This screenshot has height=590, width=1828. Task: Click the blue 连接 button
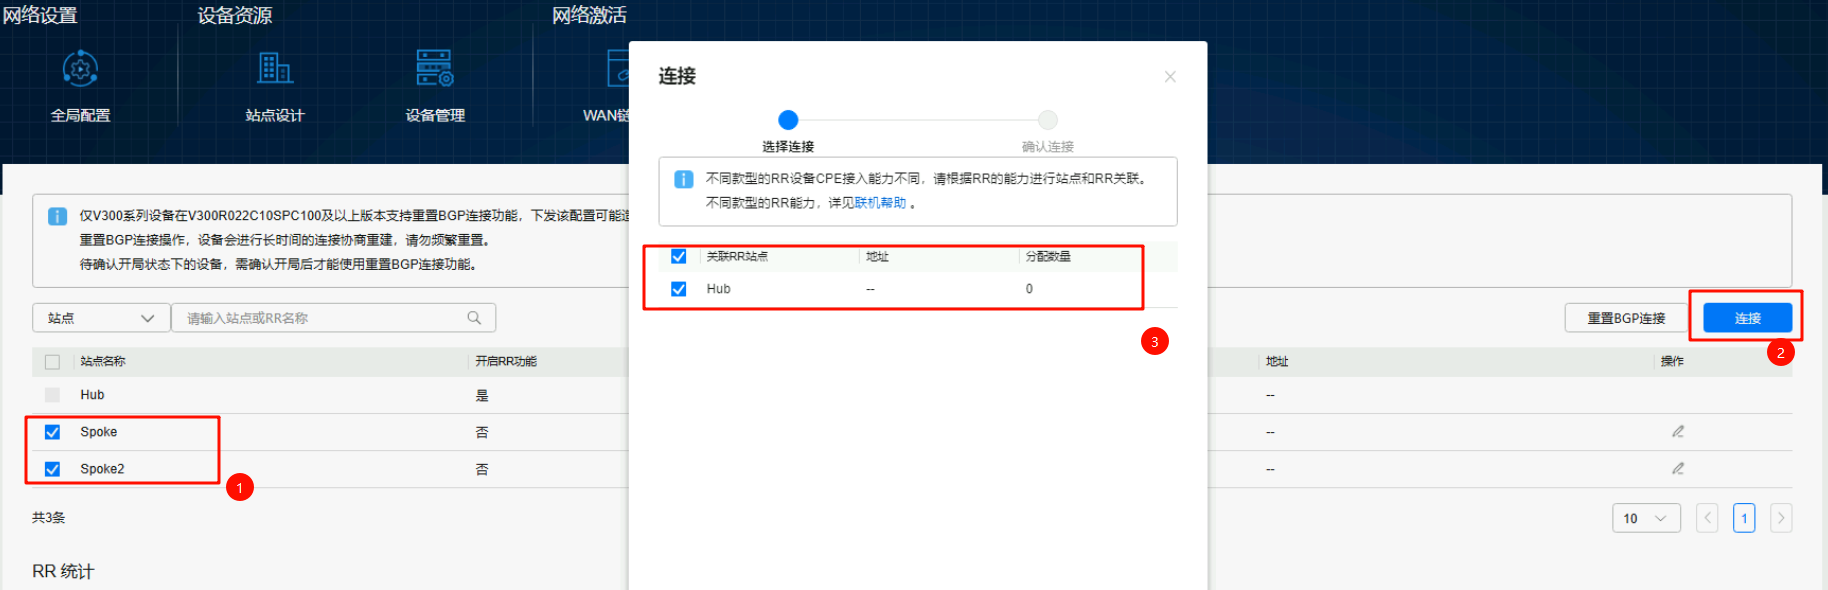(1747, 318)
